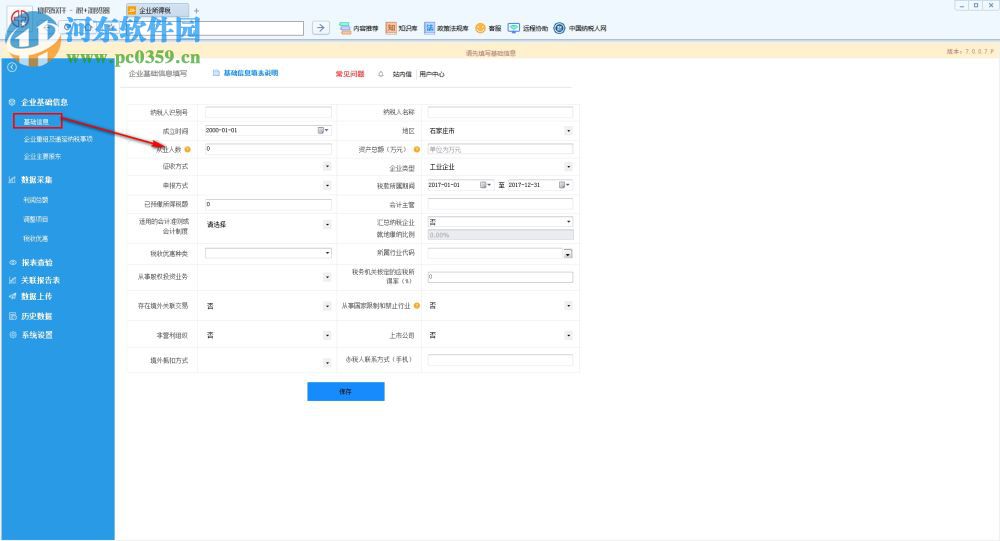Open the 常见问题 FAQ link
This screenshot has height=541, width=1000.
(x=350, y=74)
